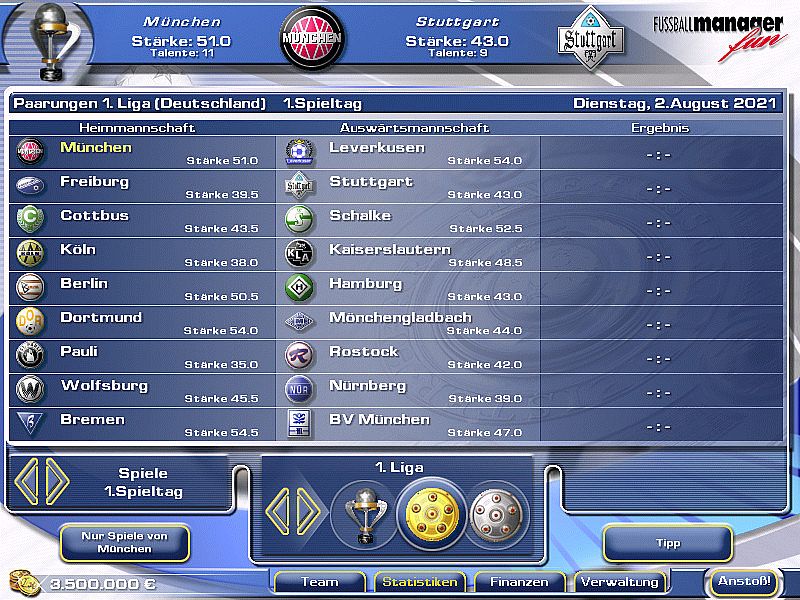Select Mönchengladbach team name

coord(401,317)
